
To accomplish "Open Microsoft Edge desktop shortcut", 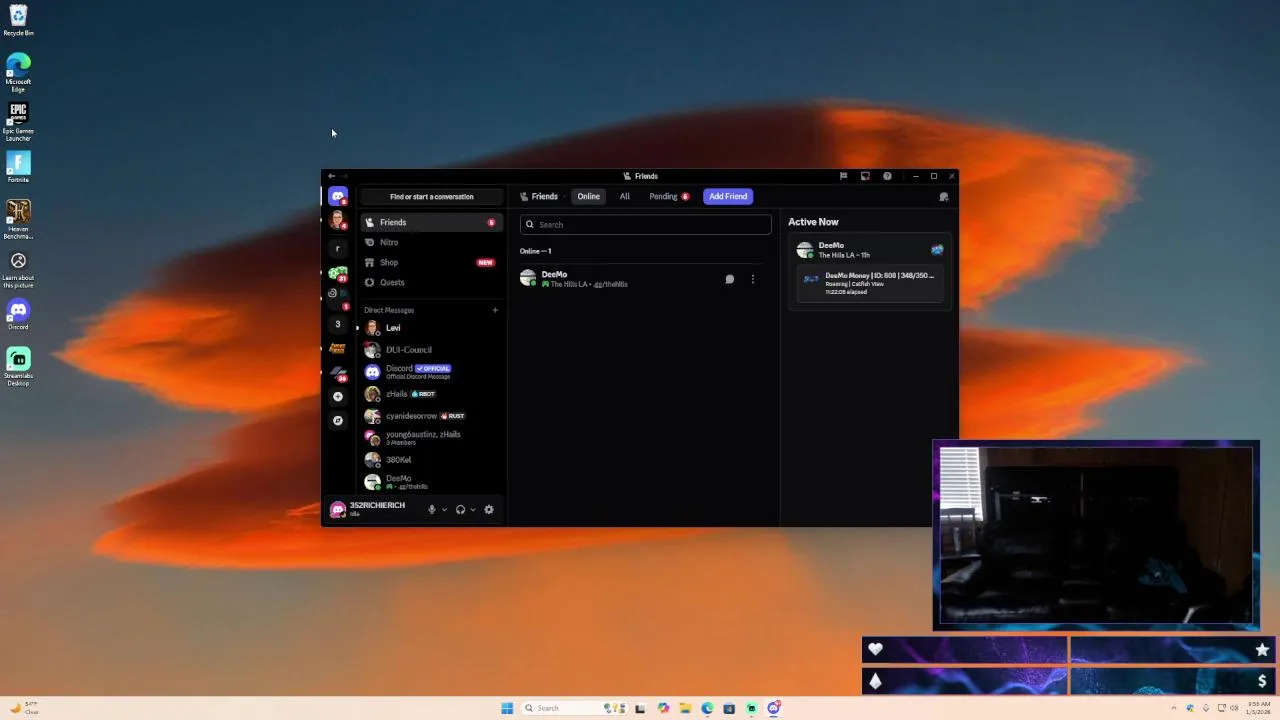I will (x=18, y=72).
